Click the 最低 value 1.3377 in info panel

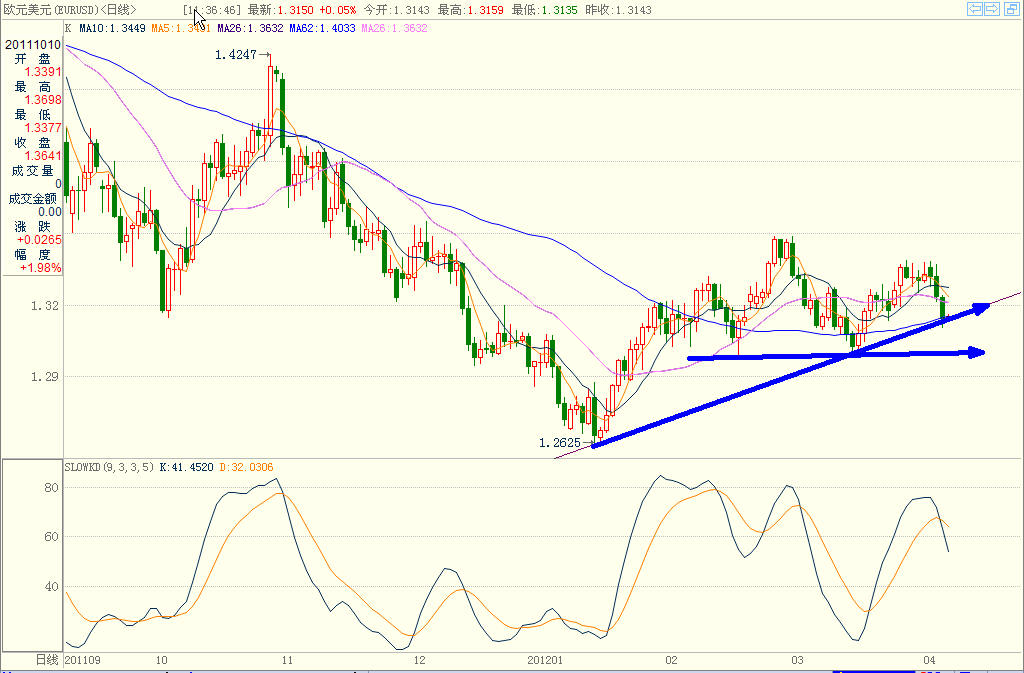click(43, 128)
